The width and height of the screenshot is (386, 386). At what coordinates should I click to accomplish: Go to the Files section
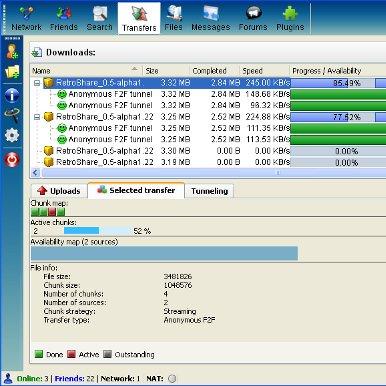(x=174, y=19)
